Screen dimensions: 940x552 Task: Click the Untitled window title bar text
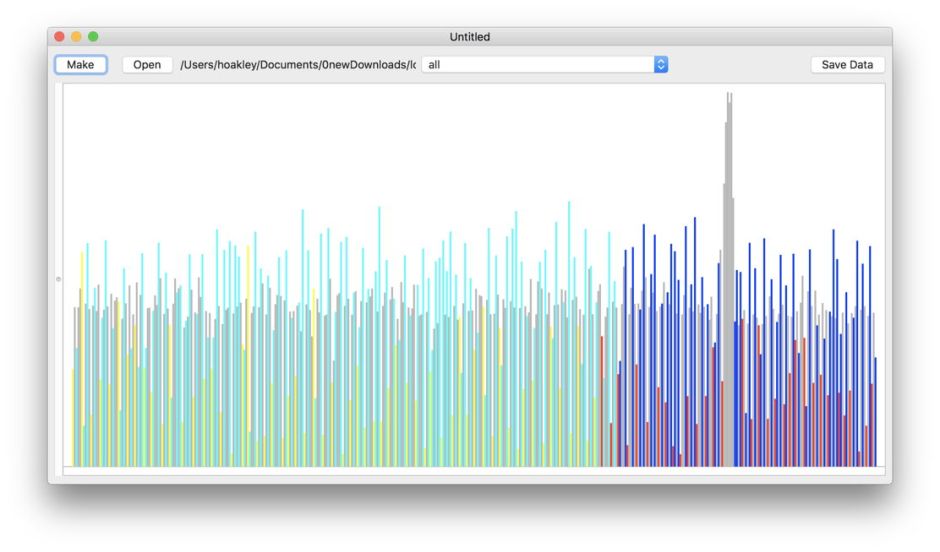(x=469, y=37)
